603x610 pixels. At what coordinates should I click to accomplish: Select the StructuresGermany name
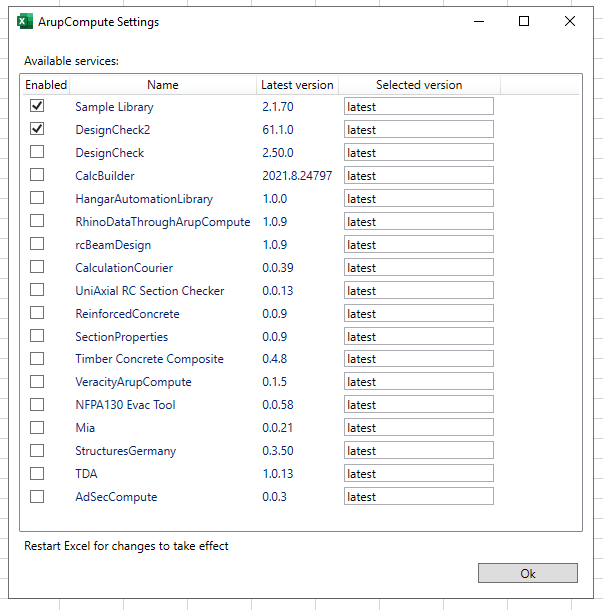click(x=126, y=451)
